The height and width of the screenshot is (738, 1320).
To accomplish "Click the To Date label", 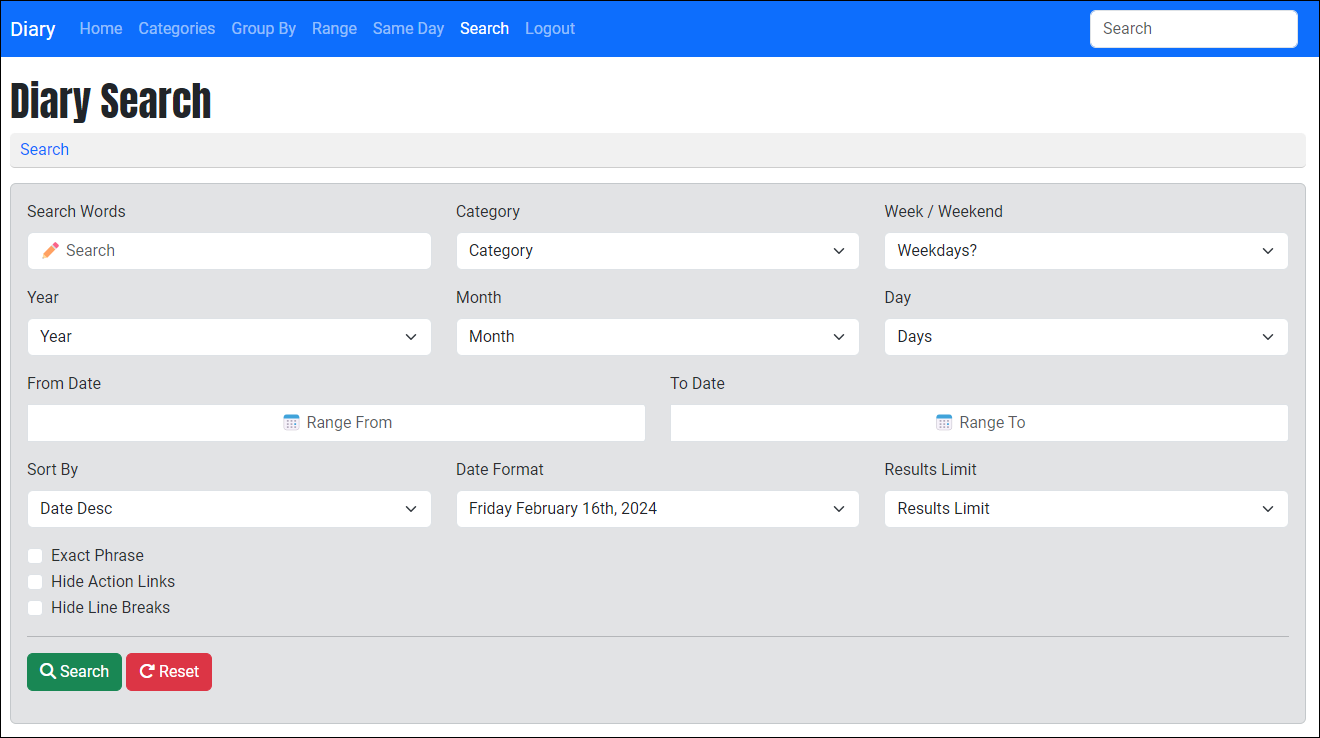I will tap(697, 384).
